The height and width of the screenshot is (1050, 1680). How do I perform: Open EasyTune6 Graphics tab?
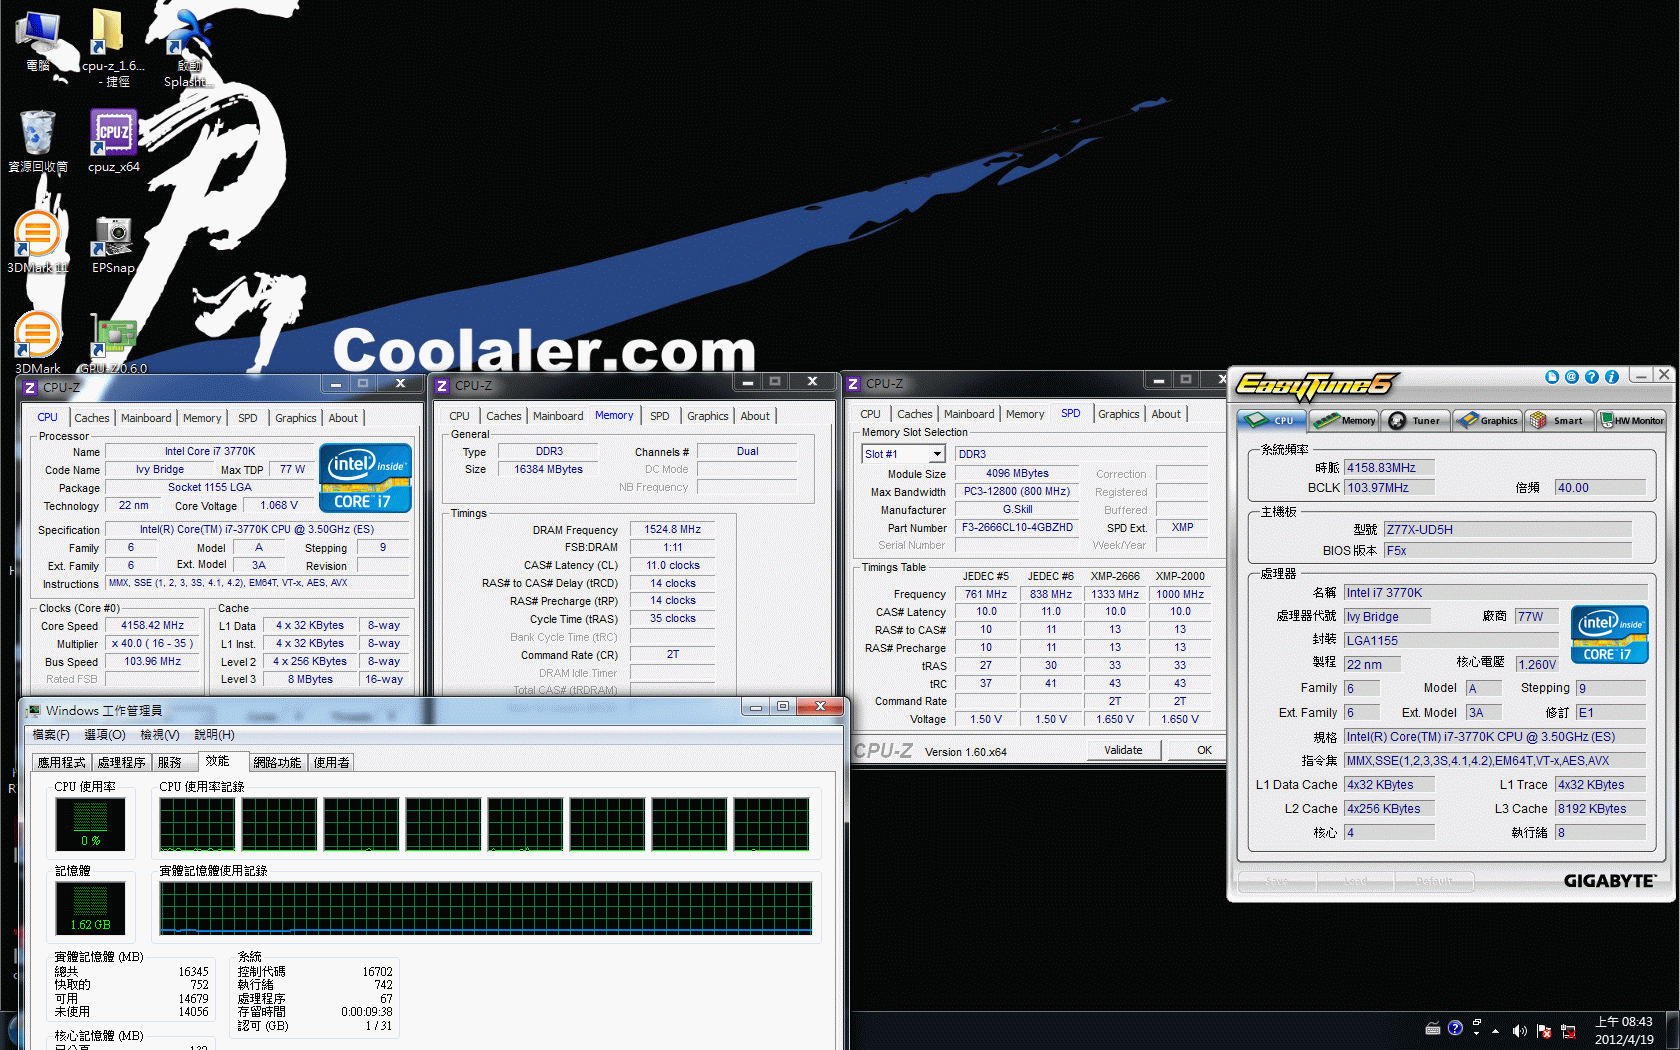point(1488,420)
